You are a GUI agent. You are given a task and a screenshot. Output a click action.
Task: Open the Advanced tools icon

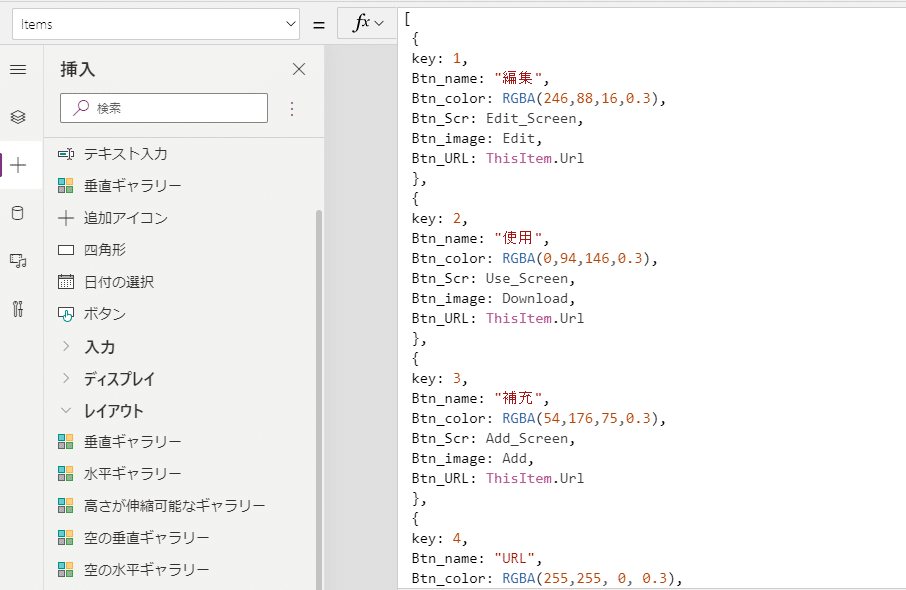pyautogui.click(x=18, y=309)
